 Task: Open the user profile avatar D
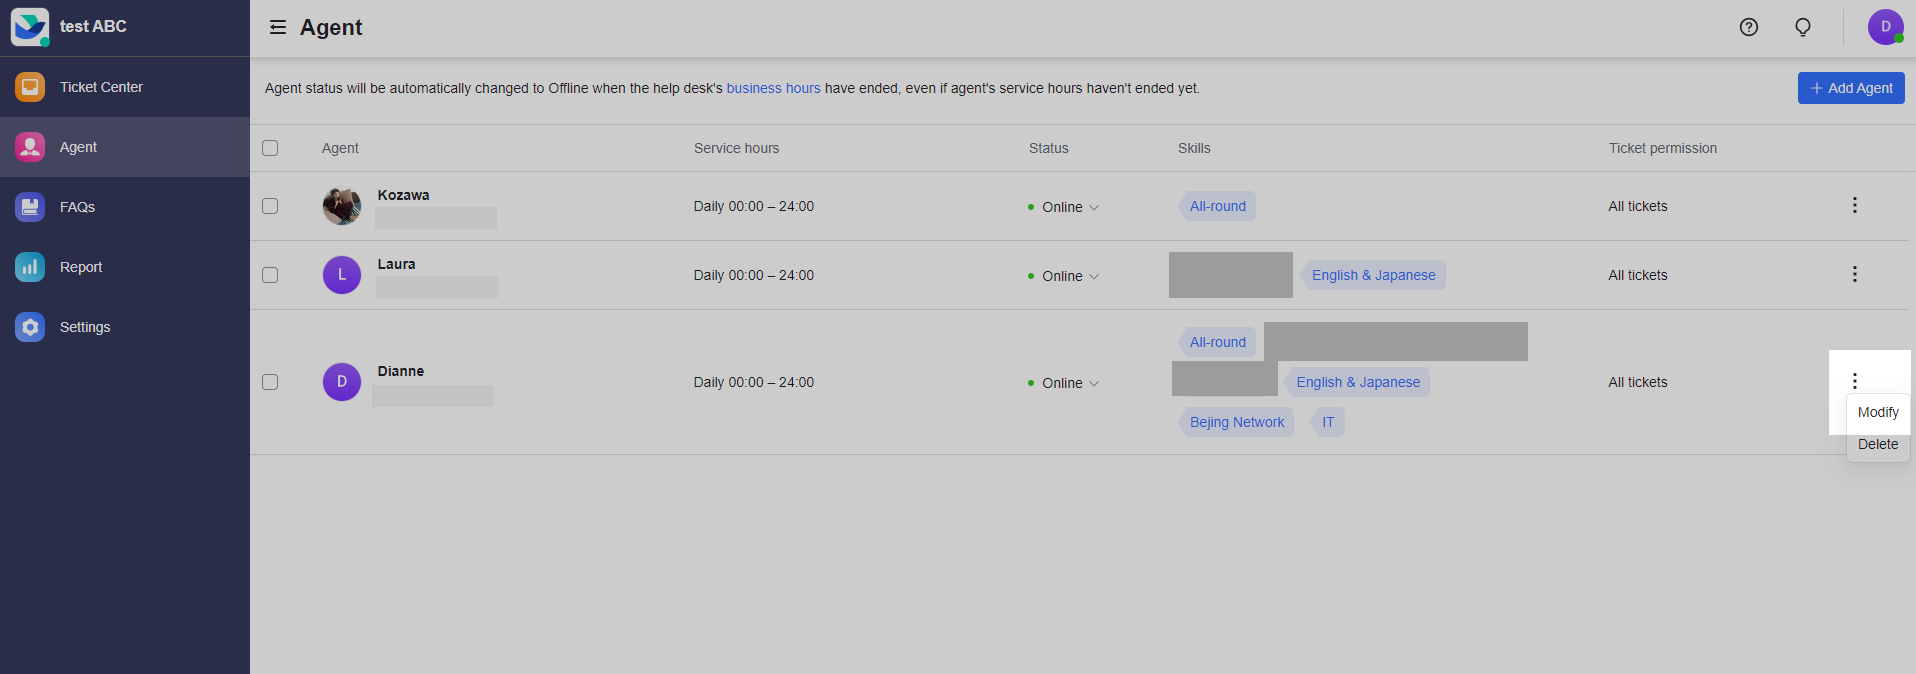tap(1886, 27)
